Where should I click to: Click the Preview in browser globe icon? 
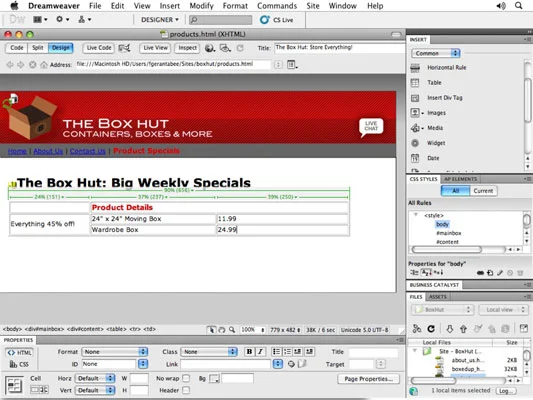click(210, 48)
